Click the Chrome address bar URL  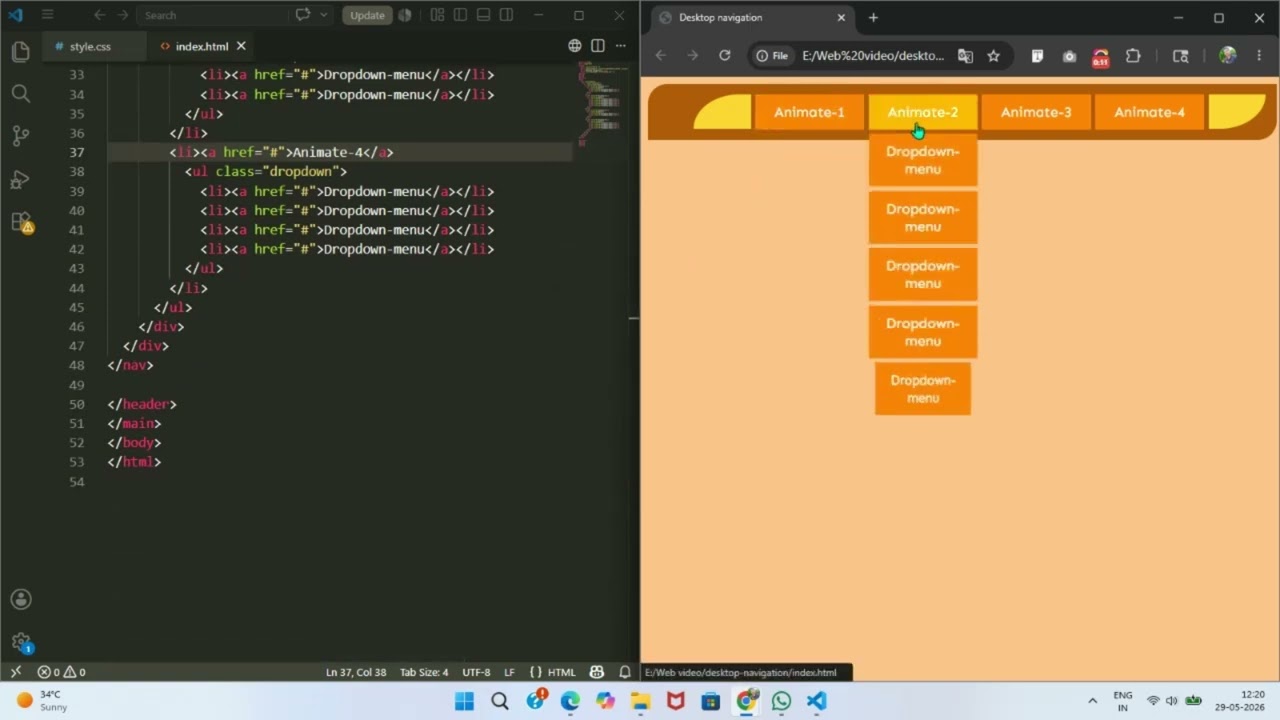tap(873, 56)
